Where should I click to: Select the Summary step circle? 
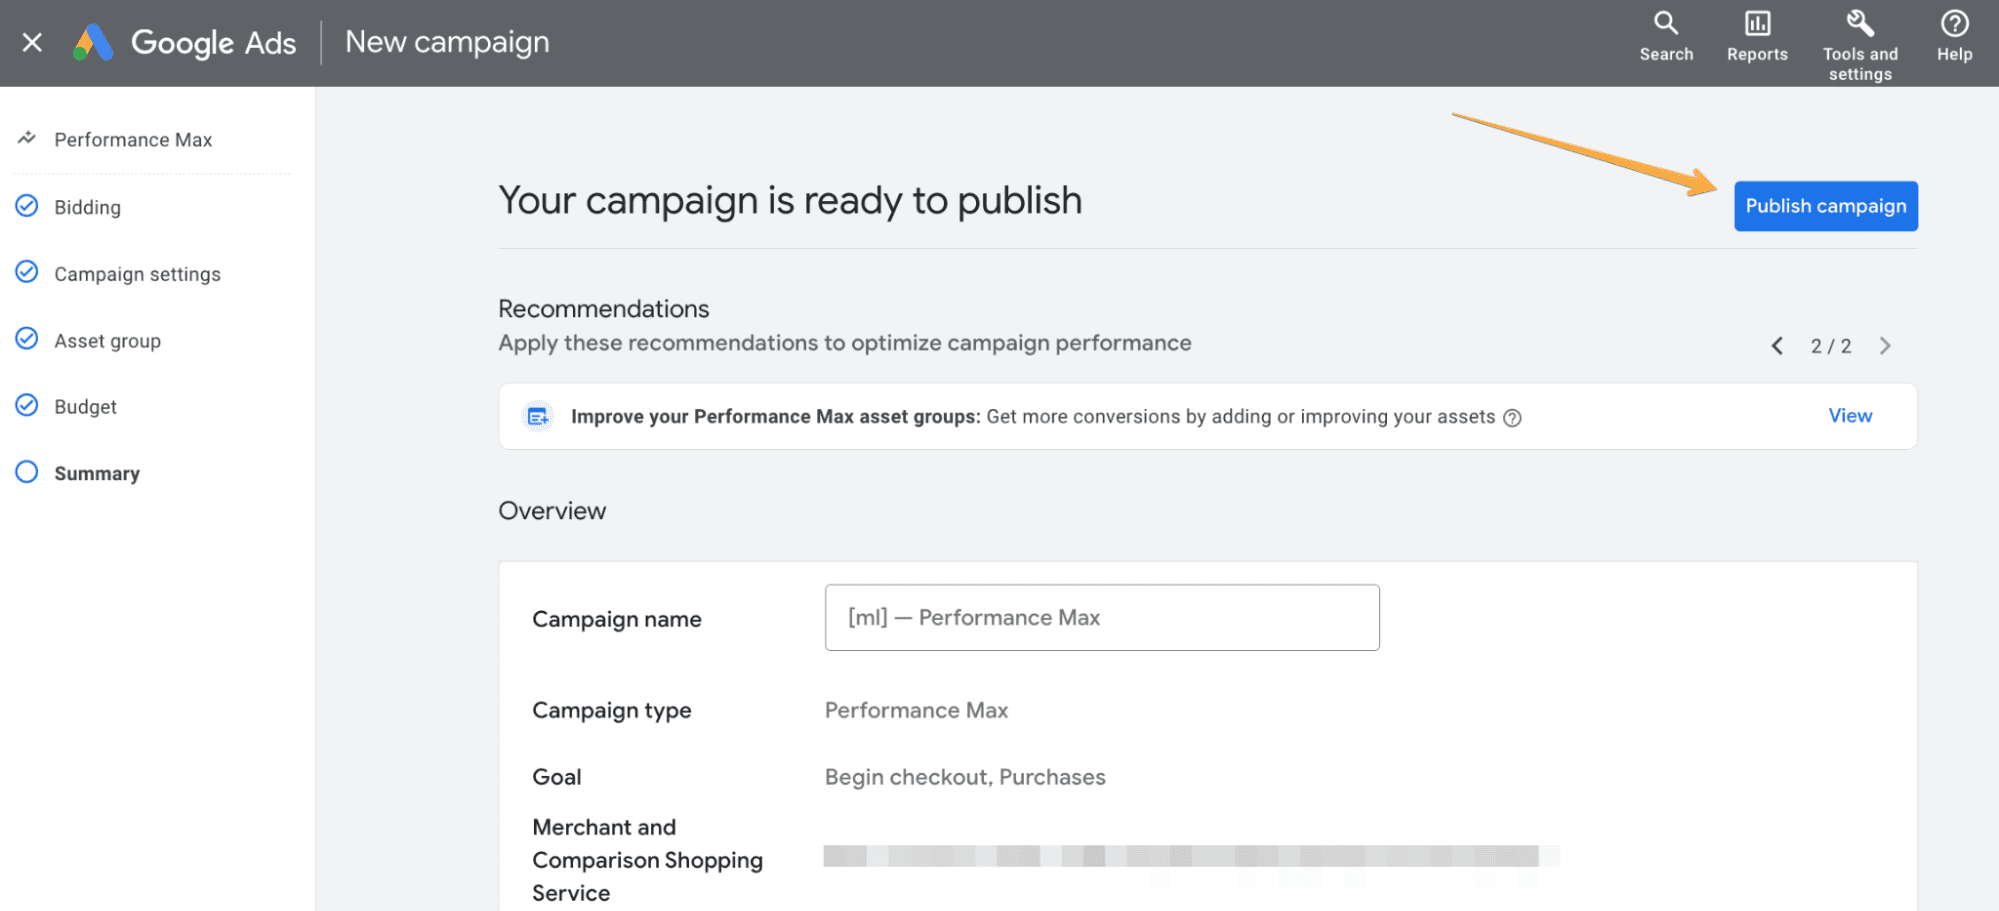(x=27, y=472)
